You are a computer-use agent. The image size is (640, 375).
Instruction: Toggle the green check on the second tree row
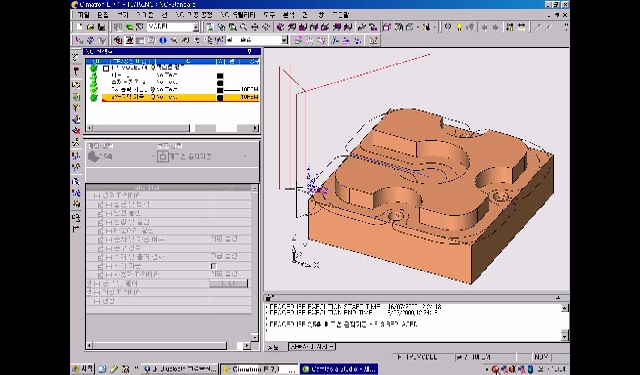coord(94,76)
